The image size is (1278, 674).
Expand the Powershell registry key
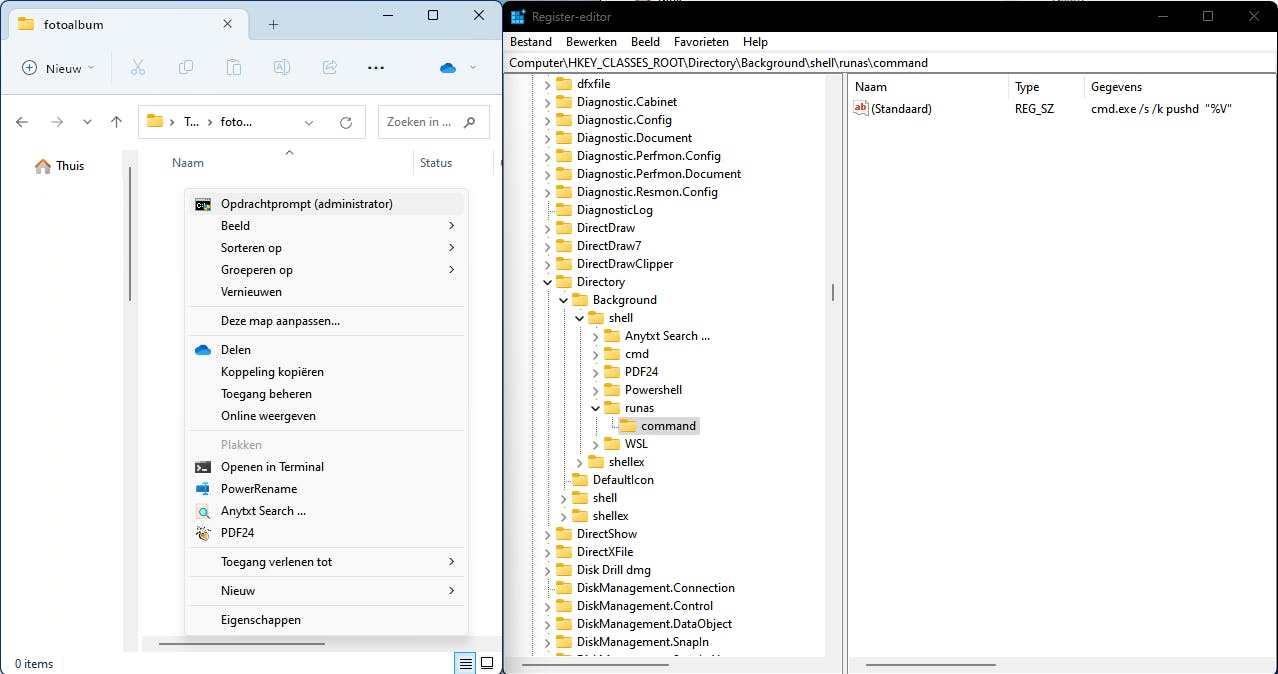595,390
